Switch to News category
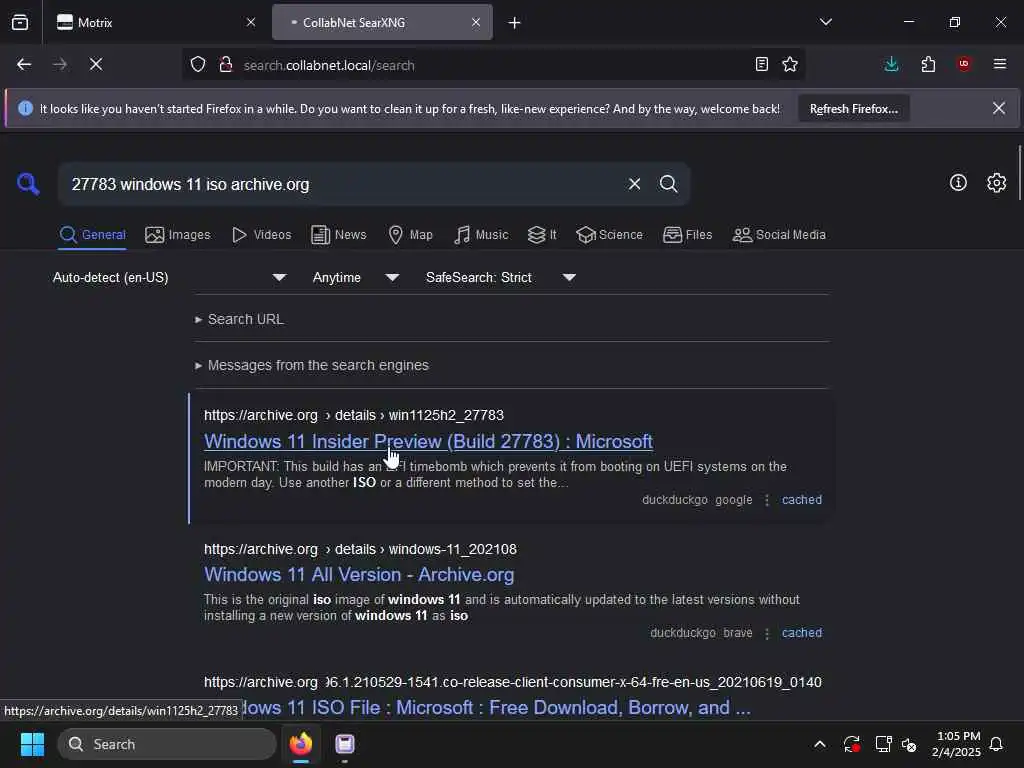The height and width of the screenshot is (768, 1024). [x=339, y=234]
